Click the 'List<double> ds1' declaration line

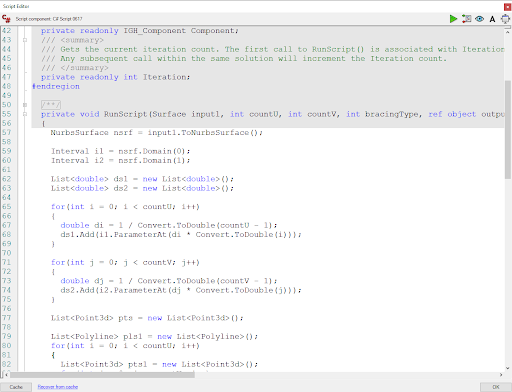(142, 179)
